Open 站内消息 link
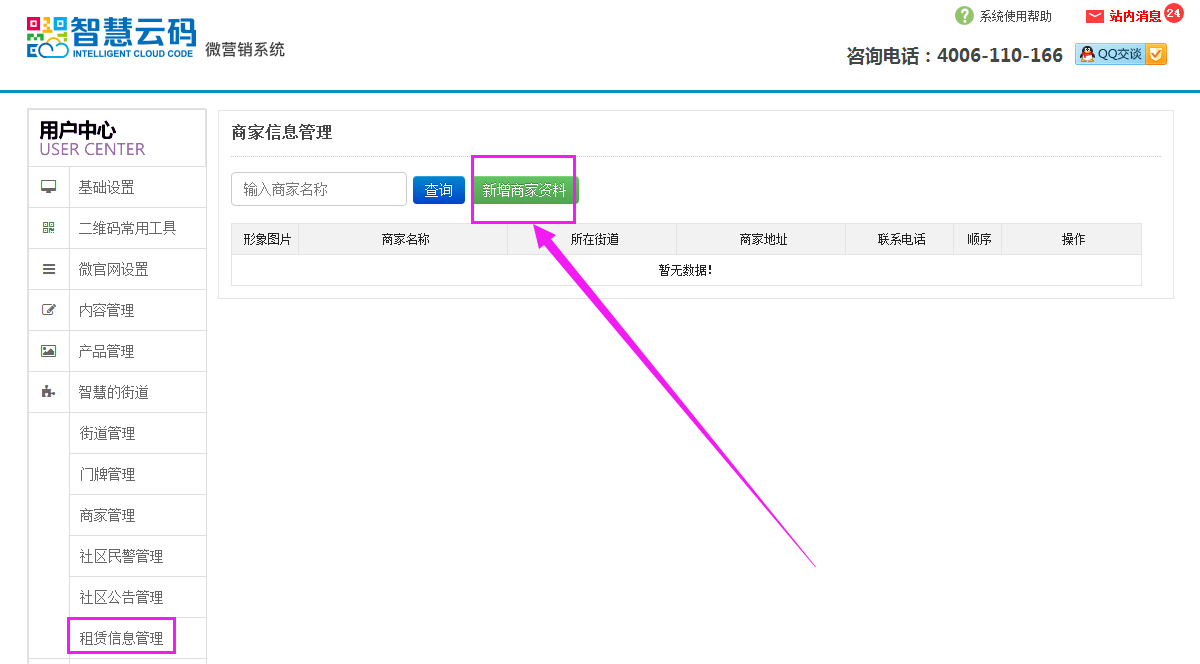The image size is (1200, 664). (x=1136, y=16)
